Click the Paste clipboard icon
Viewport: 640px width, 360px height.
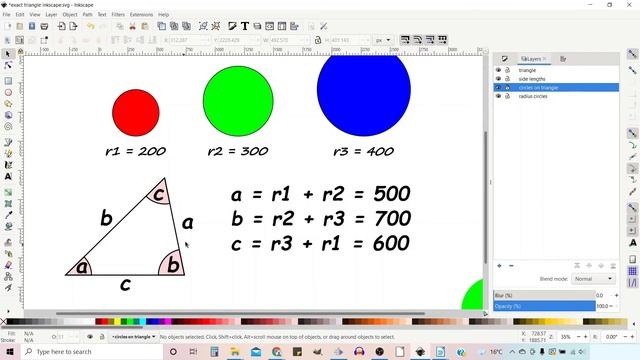point(144,27)
